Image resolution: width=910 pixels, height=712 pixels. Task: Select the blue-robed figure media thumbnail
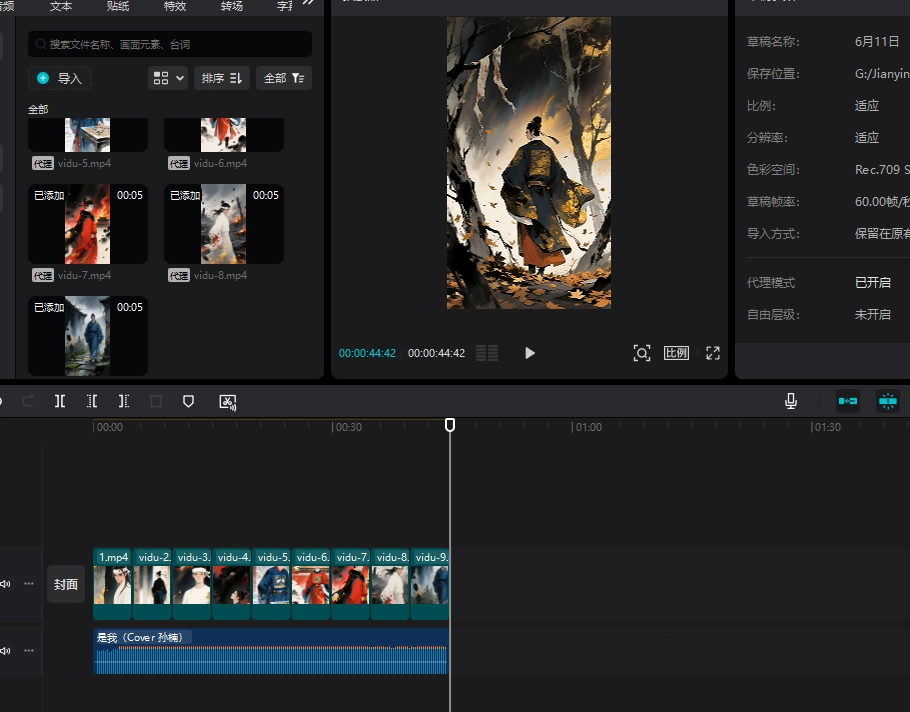click(88, 336)
